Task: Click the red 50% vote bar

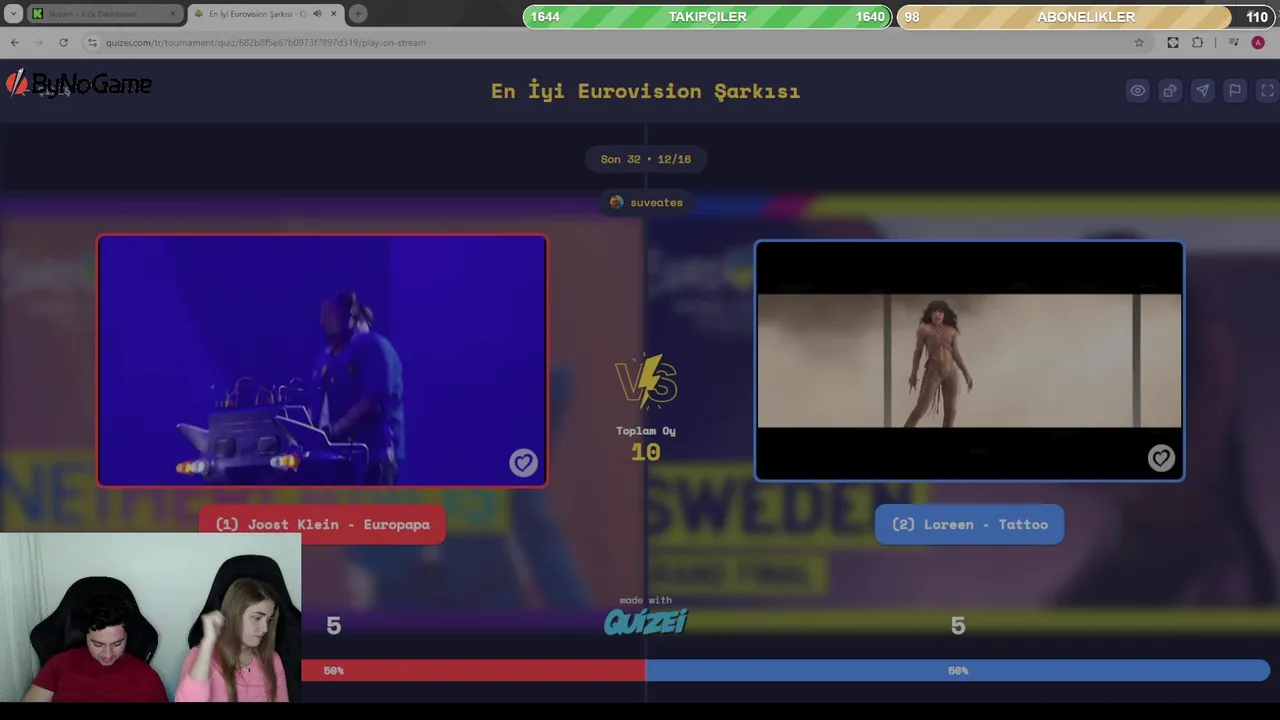Action: pos(473,671)
